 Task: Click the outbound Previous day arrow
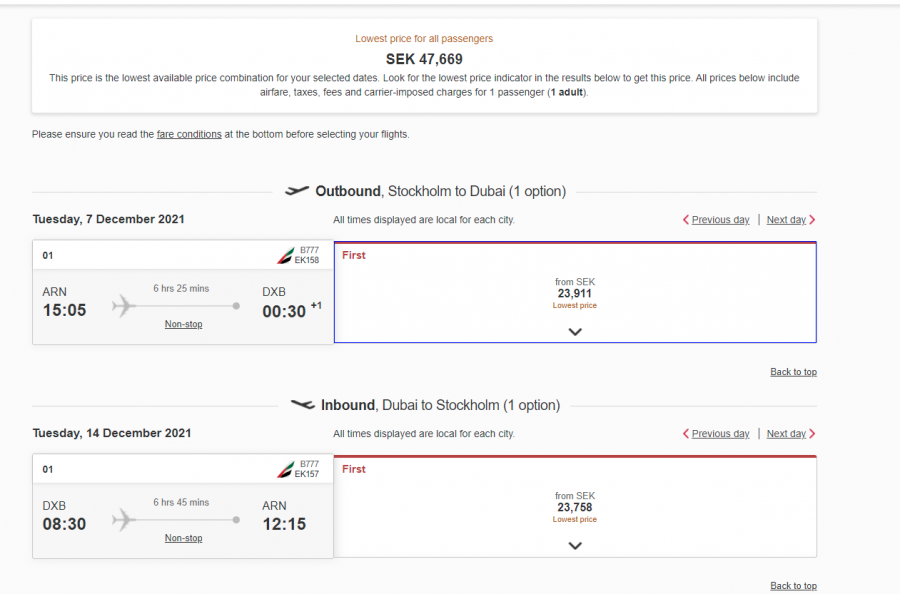point(686,220)
